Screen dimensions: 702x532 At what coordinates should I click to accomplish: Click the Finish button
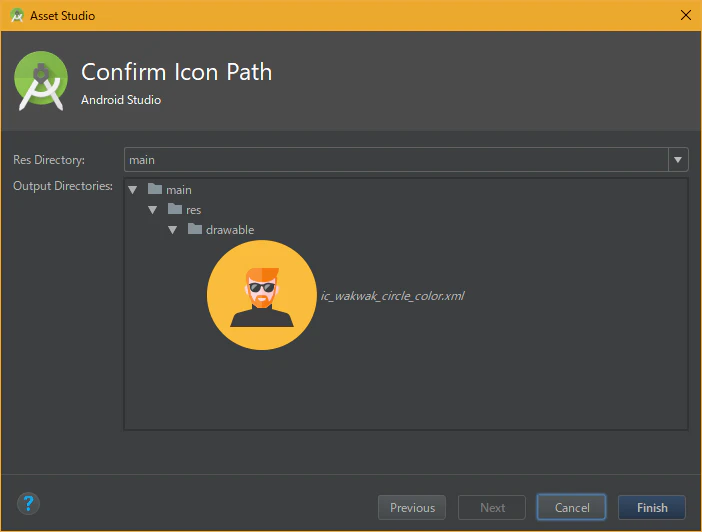pos(652,507)
